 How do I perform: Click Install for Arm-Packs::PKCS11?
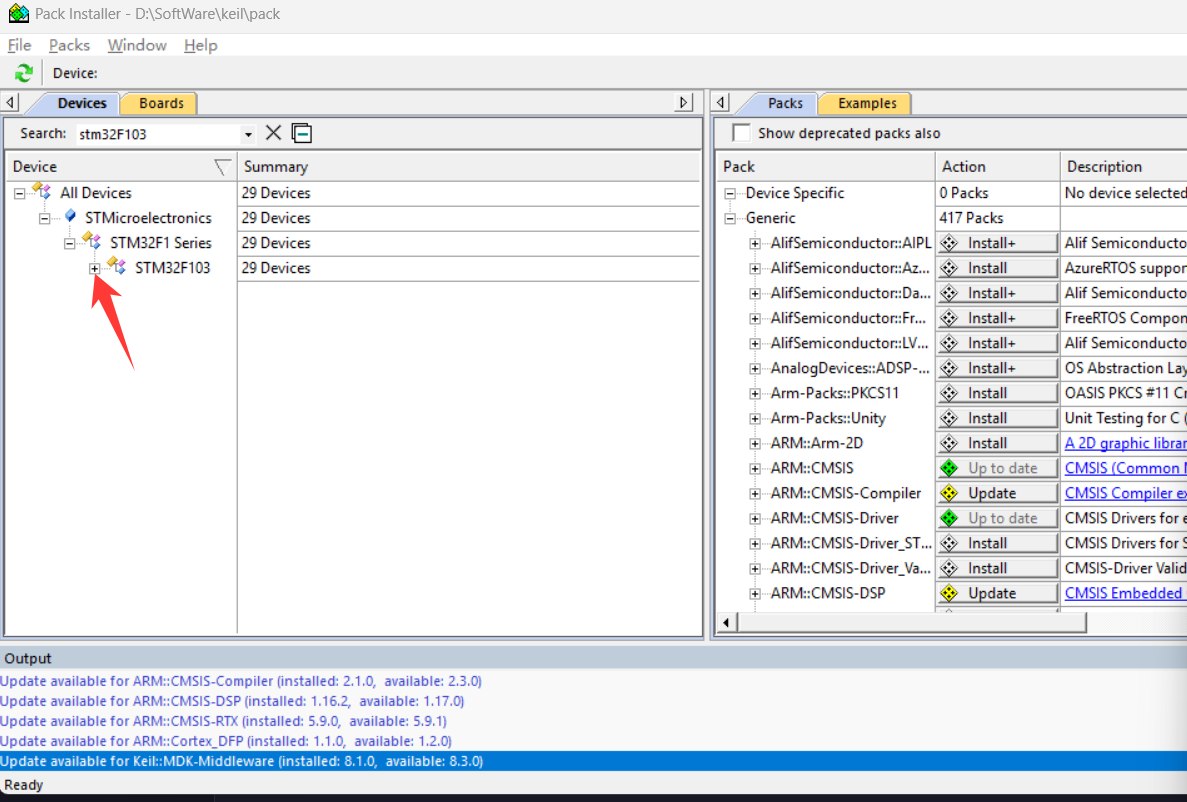point(997,393)
